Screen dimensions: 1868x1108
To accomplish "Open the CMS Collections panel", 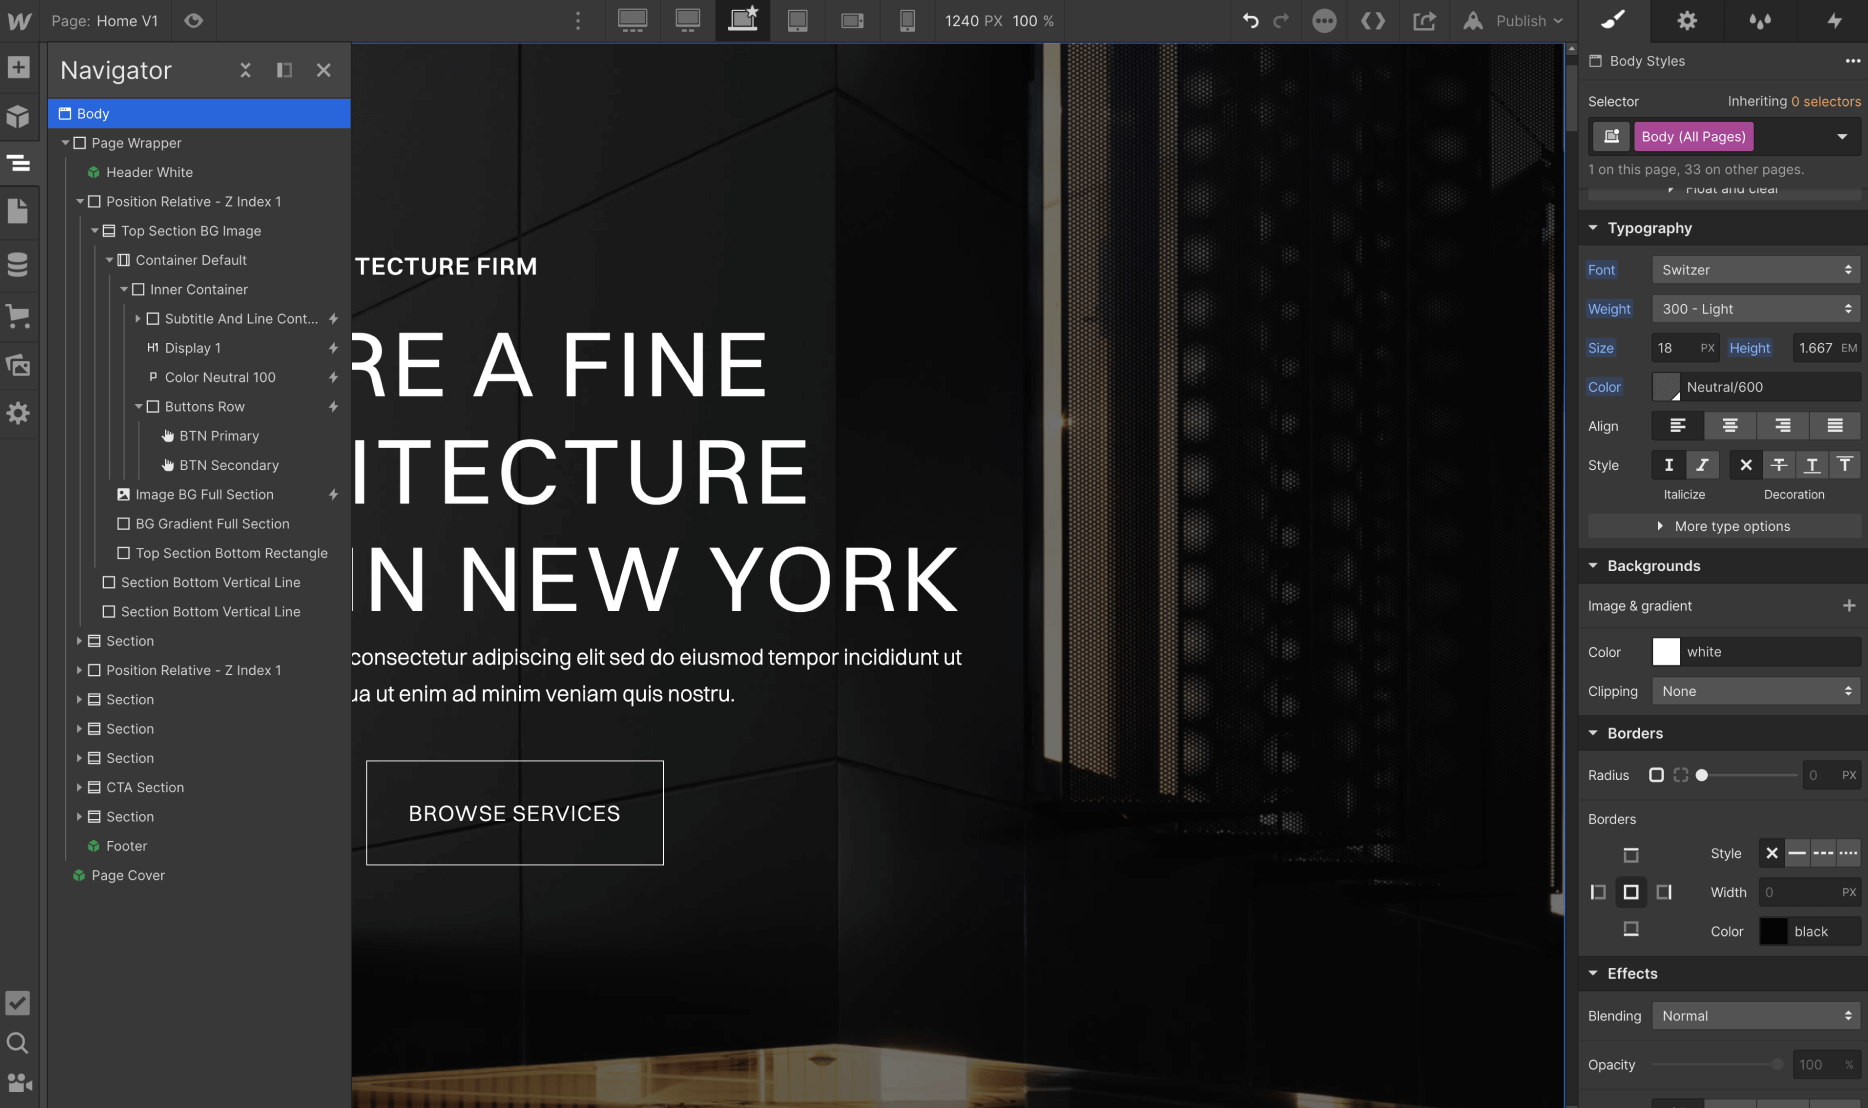I will point(18,264).
